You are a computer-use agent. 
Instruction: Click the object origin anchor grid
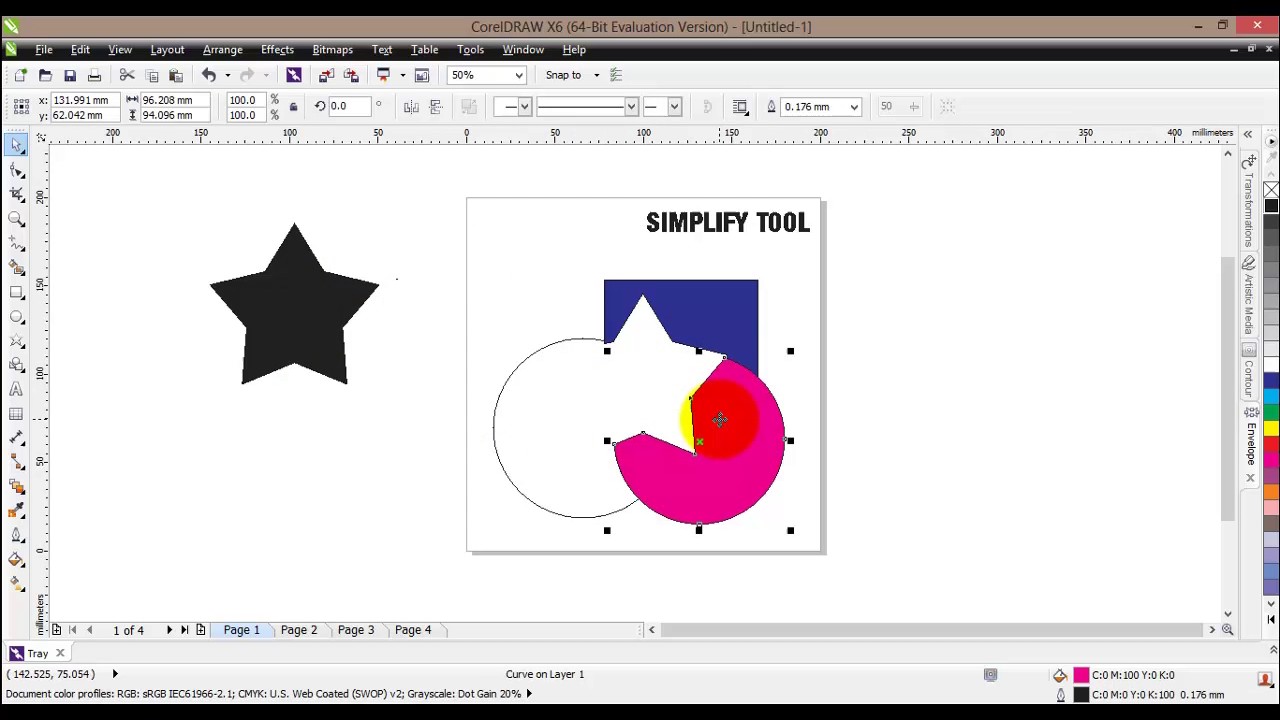pyautogui.click(x=21, y=106)
